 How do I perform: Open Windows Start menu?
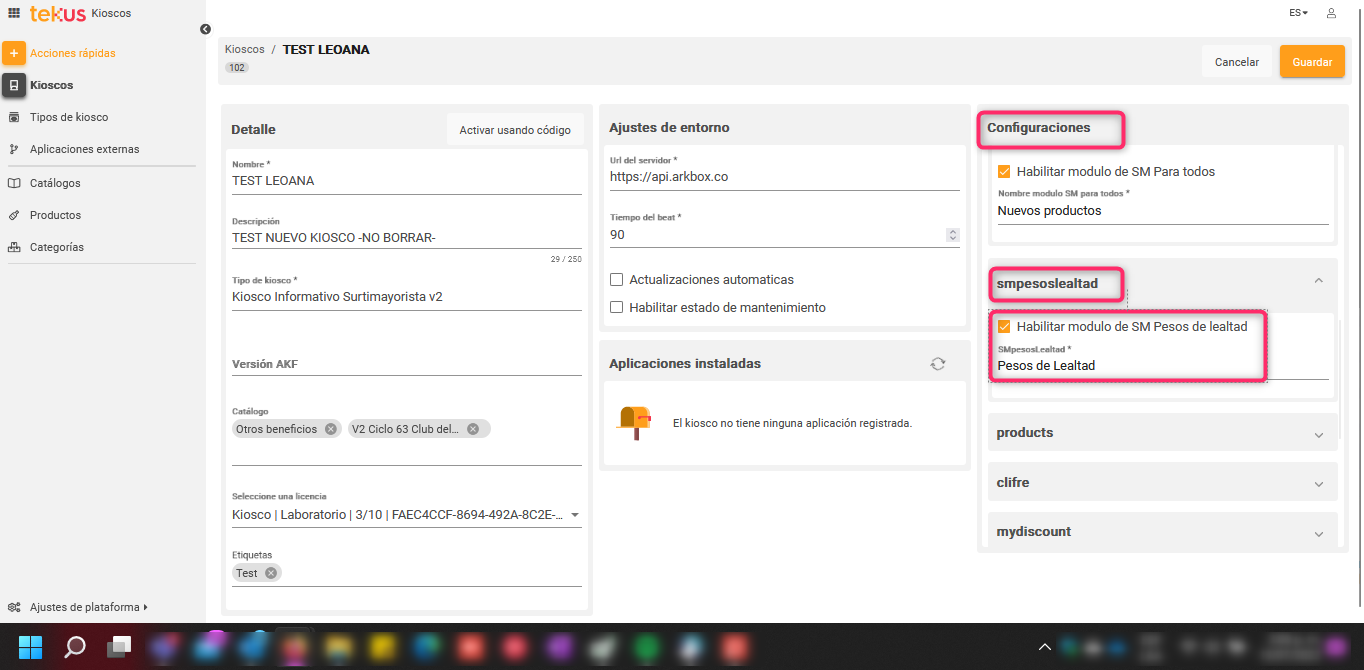coord(30,647)
